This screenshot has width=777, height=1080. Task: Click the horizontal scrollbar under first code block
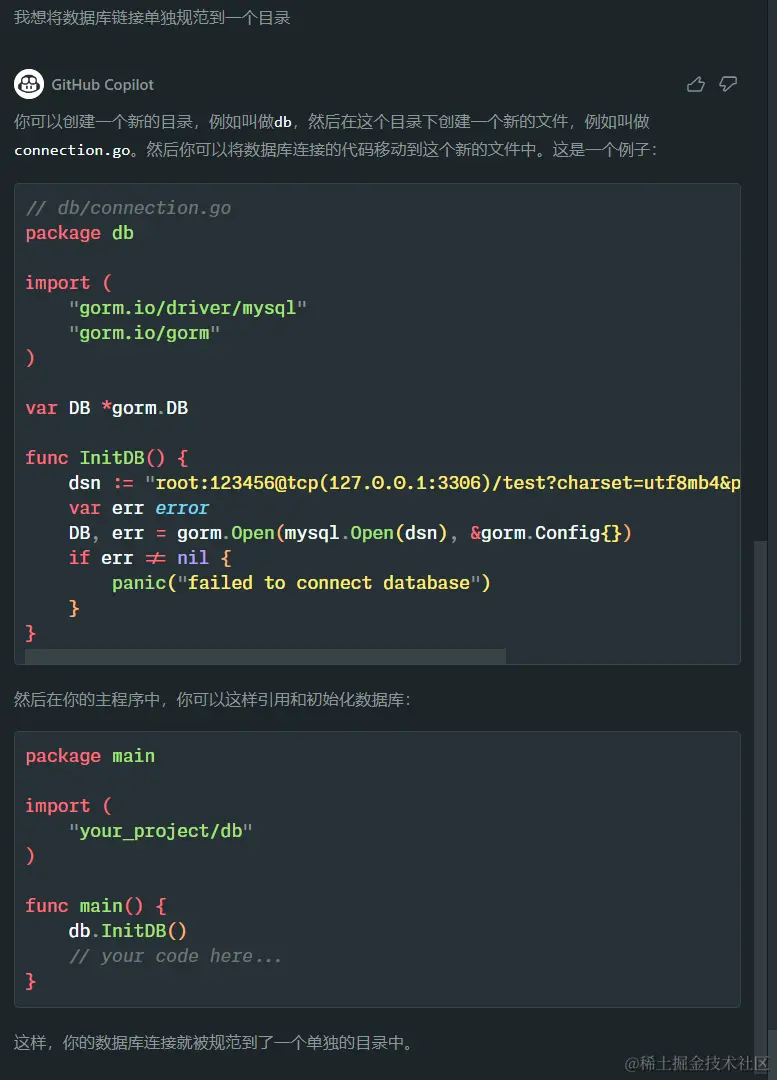coord(265,656)
